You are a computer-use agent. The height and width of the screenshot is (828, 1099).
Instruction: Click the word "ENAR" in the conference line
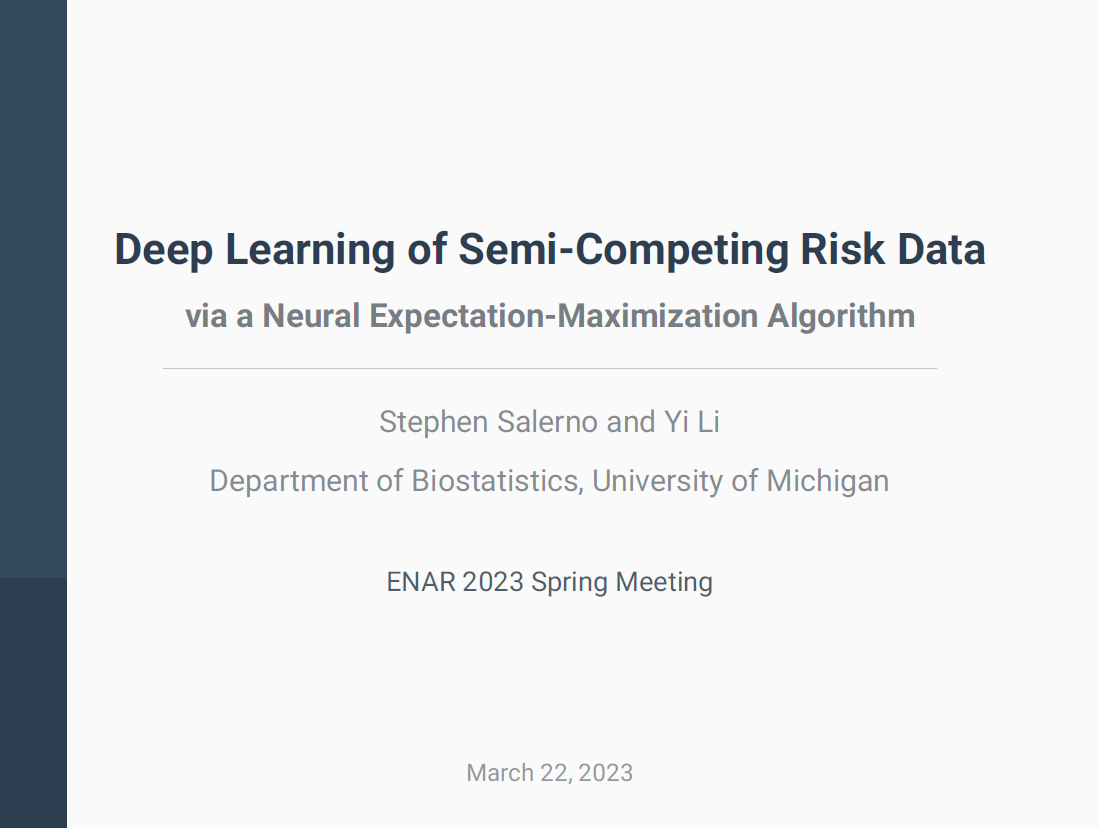click(421, 582)
